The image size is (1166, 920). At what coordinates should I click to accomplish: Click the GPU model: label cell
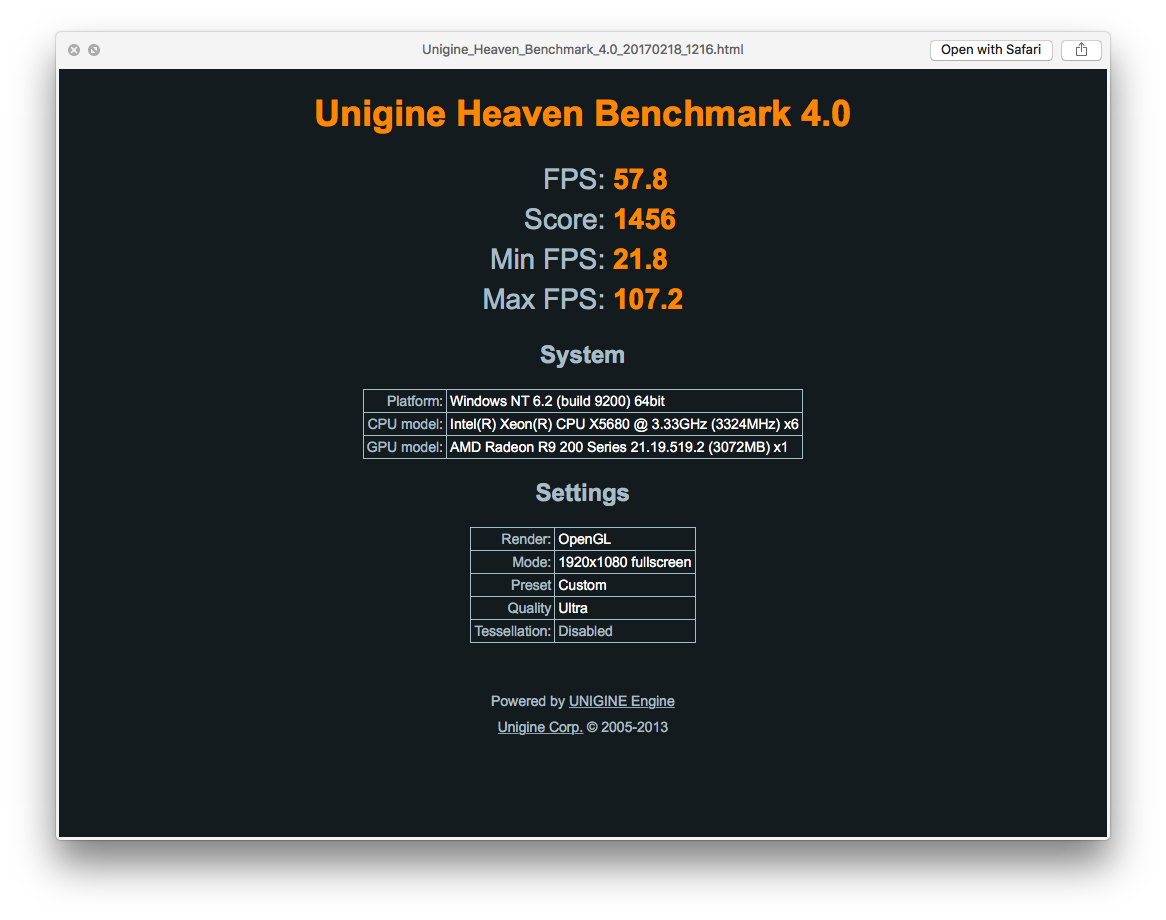point(405,447)
